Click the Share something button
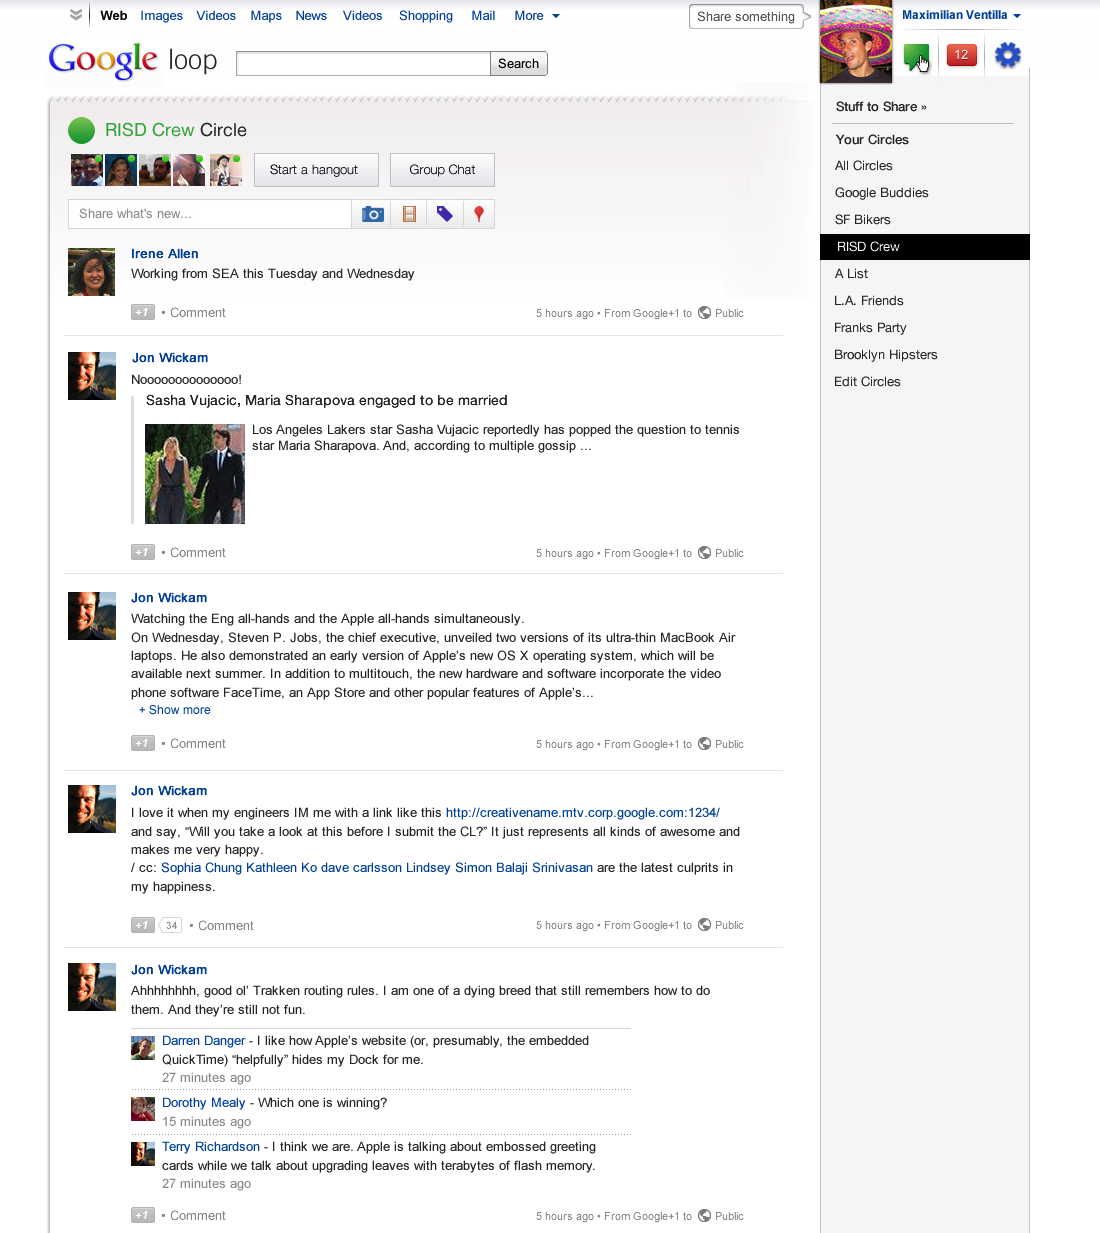 click(x=746, y=16)
